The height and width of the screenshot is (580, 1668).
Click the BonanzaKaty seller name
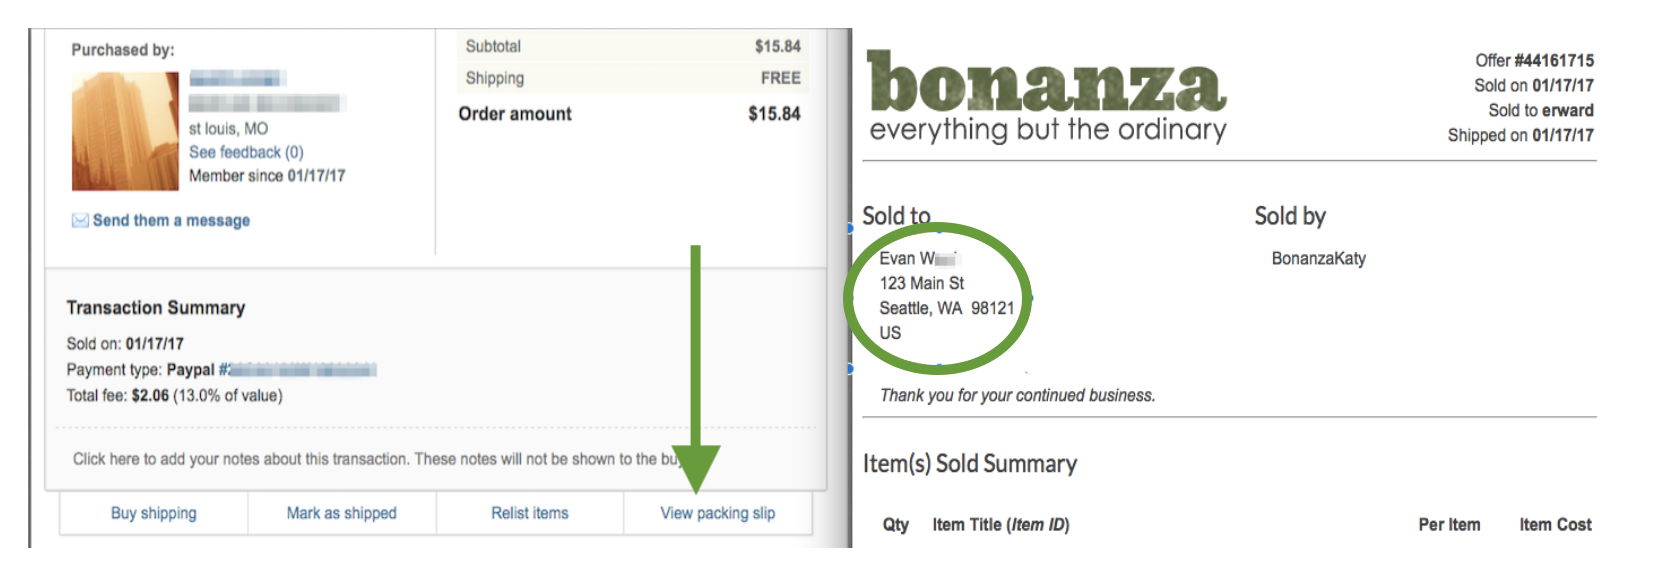(x=1318, y=258)
